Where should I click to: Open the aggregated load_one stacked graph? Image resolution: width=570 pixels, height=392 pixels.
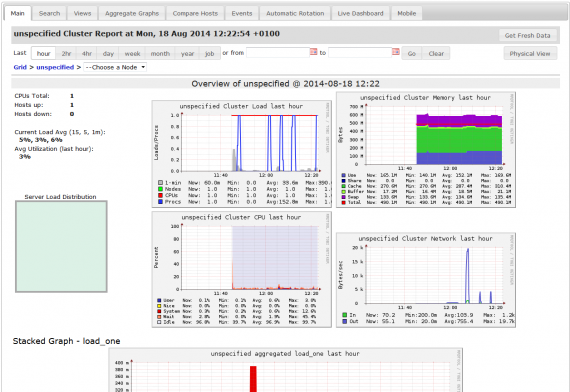286,370
